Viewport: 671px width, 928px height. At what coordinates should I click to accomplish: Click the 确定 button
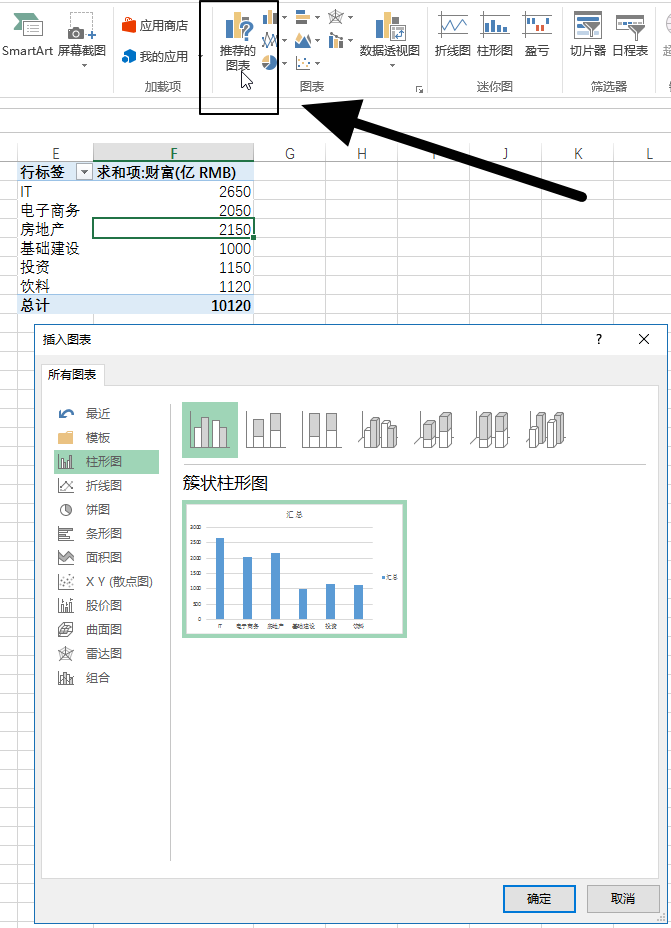coord(539,898)
